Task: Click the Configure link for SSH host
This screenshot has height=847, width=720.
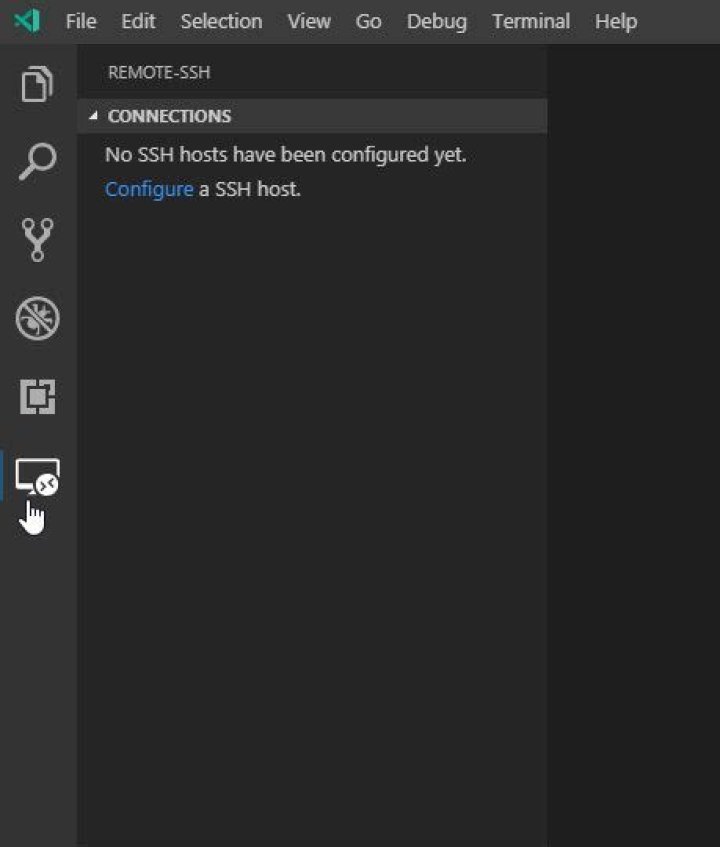Action: pos(148,189)
